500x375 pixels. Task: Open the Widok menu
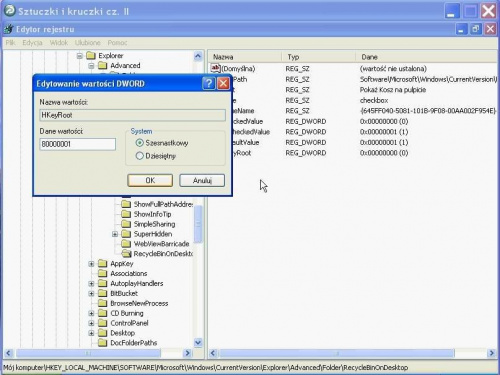point(59,43)
